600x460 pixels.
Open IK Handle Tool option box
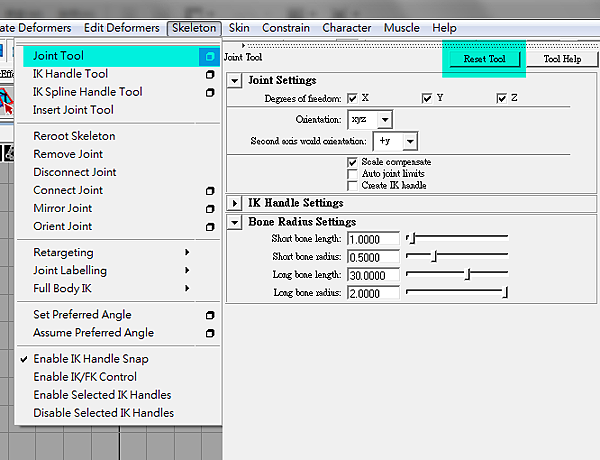click(210, 74)
